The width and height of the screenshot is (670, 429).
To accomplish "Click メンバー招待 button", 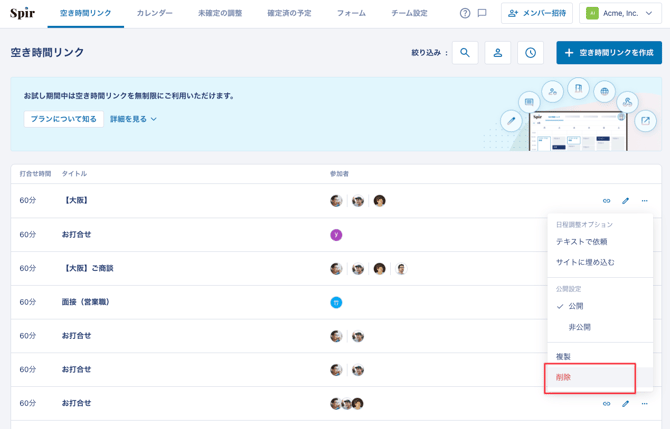I will tap(536, 14).
